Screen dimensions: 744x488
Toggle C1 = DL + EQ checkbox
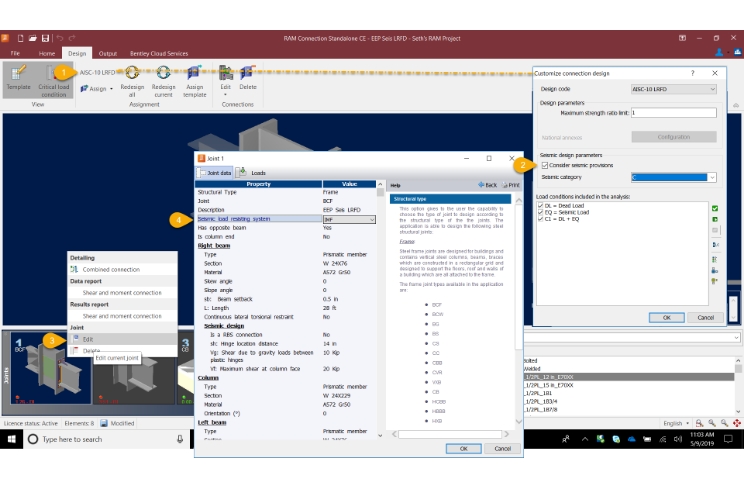pyautogui.click(x=540, y=219)
